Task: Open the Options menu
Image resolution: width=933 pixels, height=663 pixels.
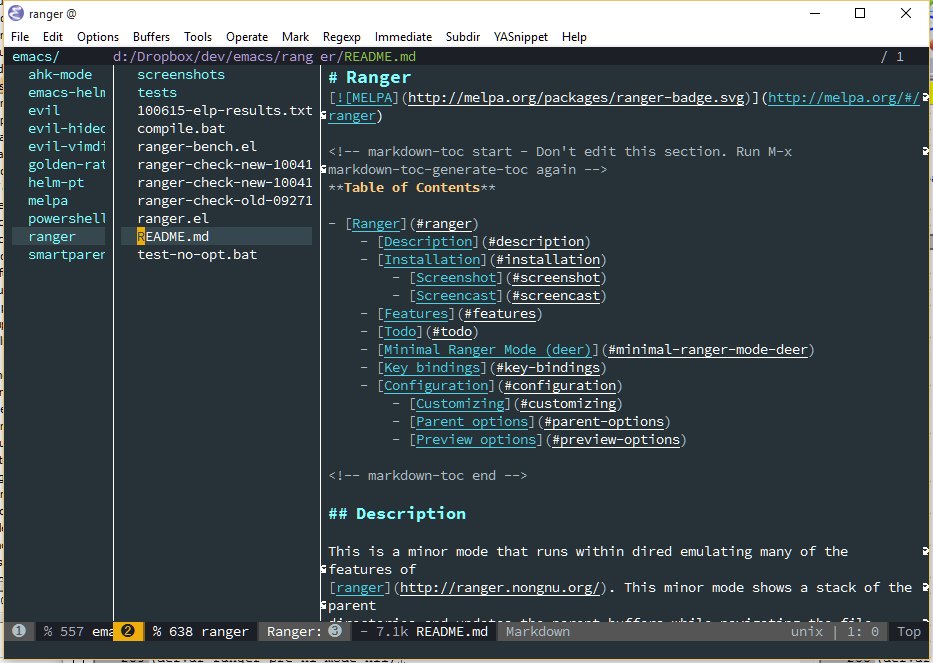Action: (98, 37)
